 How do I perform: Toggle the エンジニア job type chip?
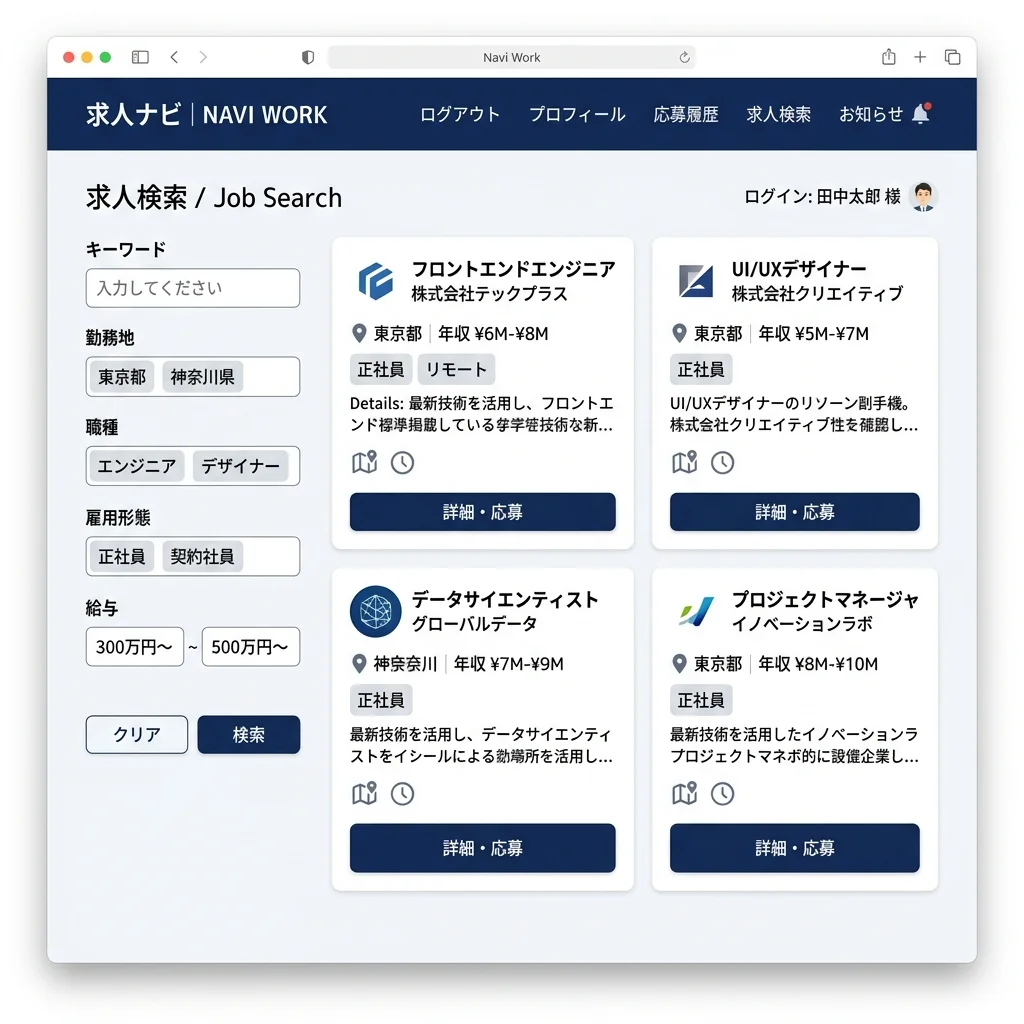pyautogui.click(x=136, y=466)
